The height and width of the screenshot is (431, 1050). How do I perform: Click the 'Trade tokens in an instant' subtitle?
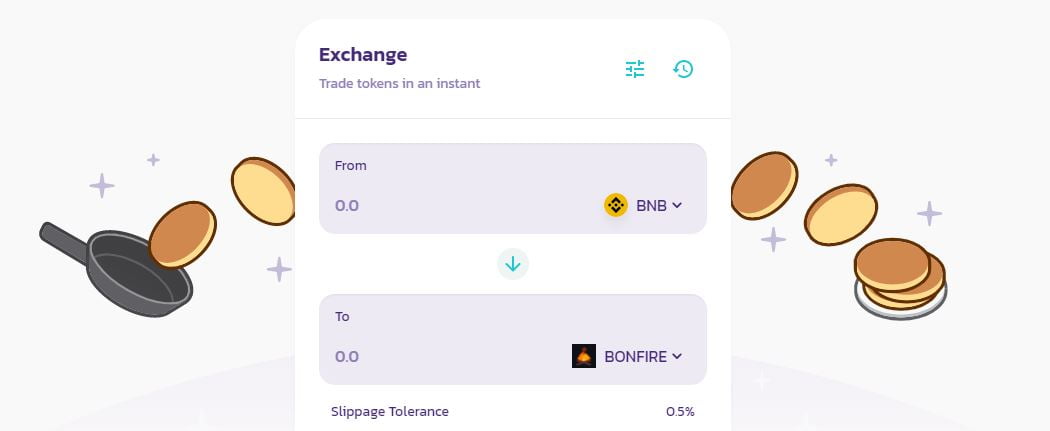pyautogui.click(x=399, y=83)
